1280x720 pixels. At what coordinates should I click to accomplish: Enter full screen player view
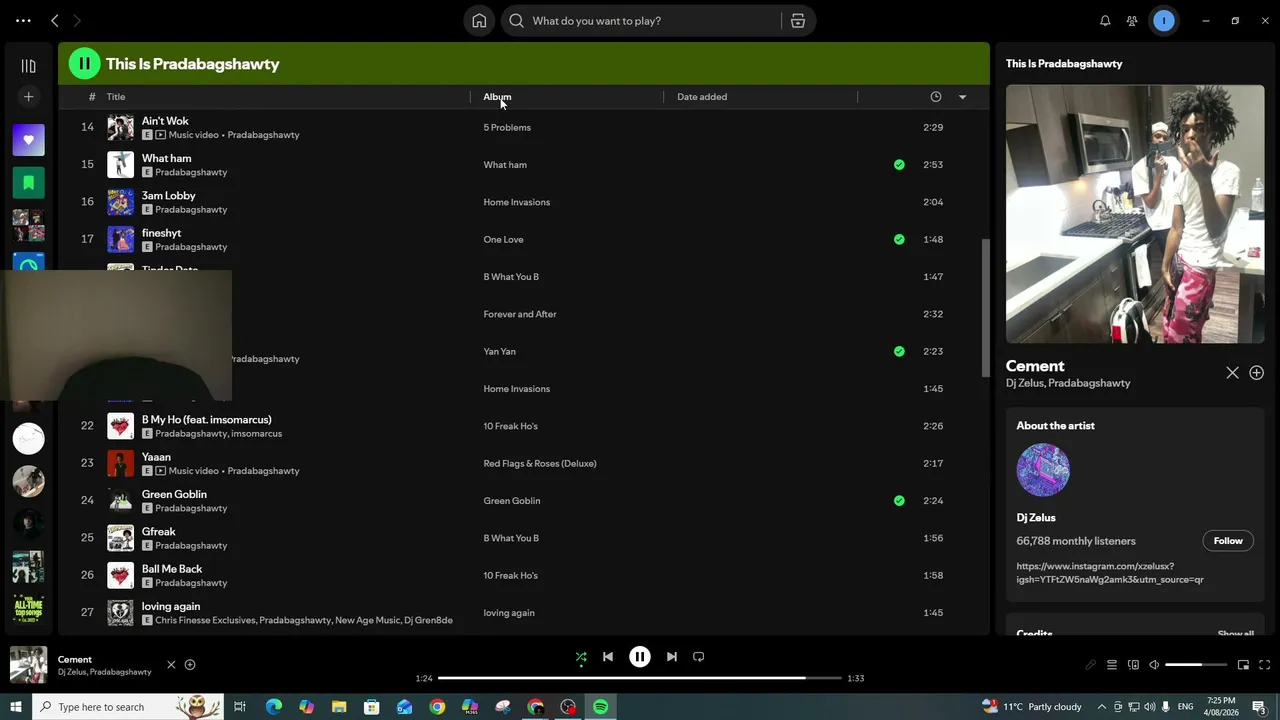1264,665
